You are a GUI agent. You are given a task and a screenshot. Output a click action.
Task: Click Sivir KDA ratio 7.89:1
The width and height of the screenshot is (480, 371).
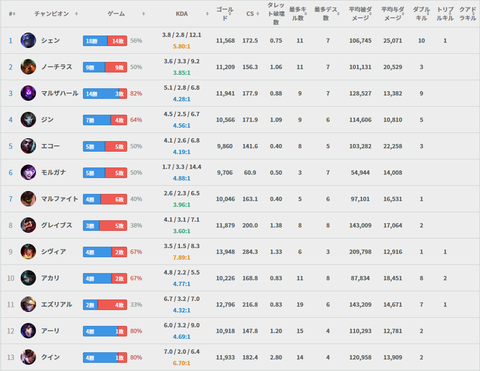[182, 257]
